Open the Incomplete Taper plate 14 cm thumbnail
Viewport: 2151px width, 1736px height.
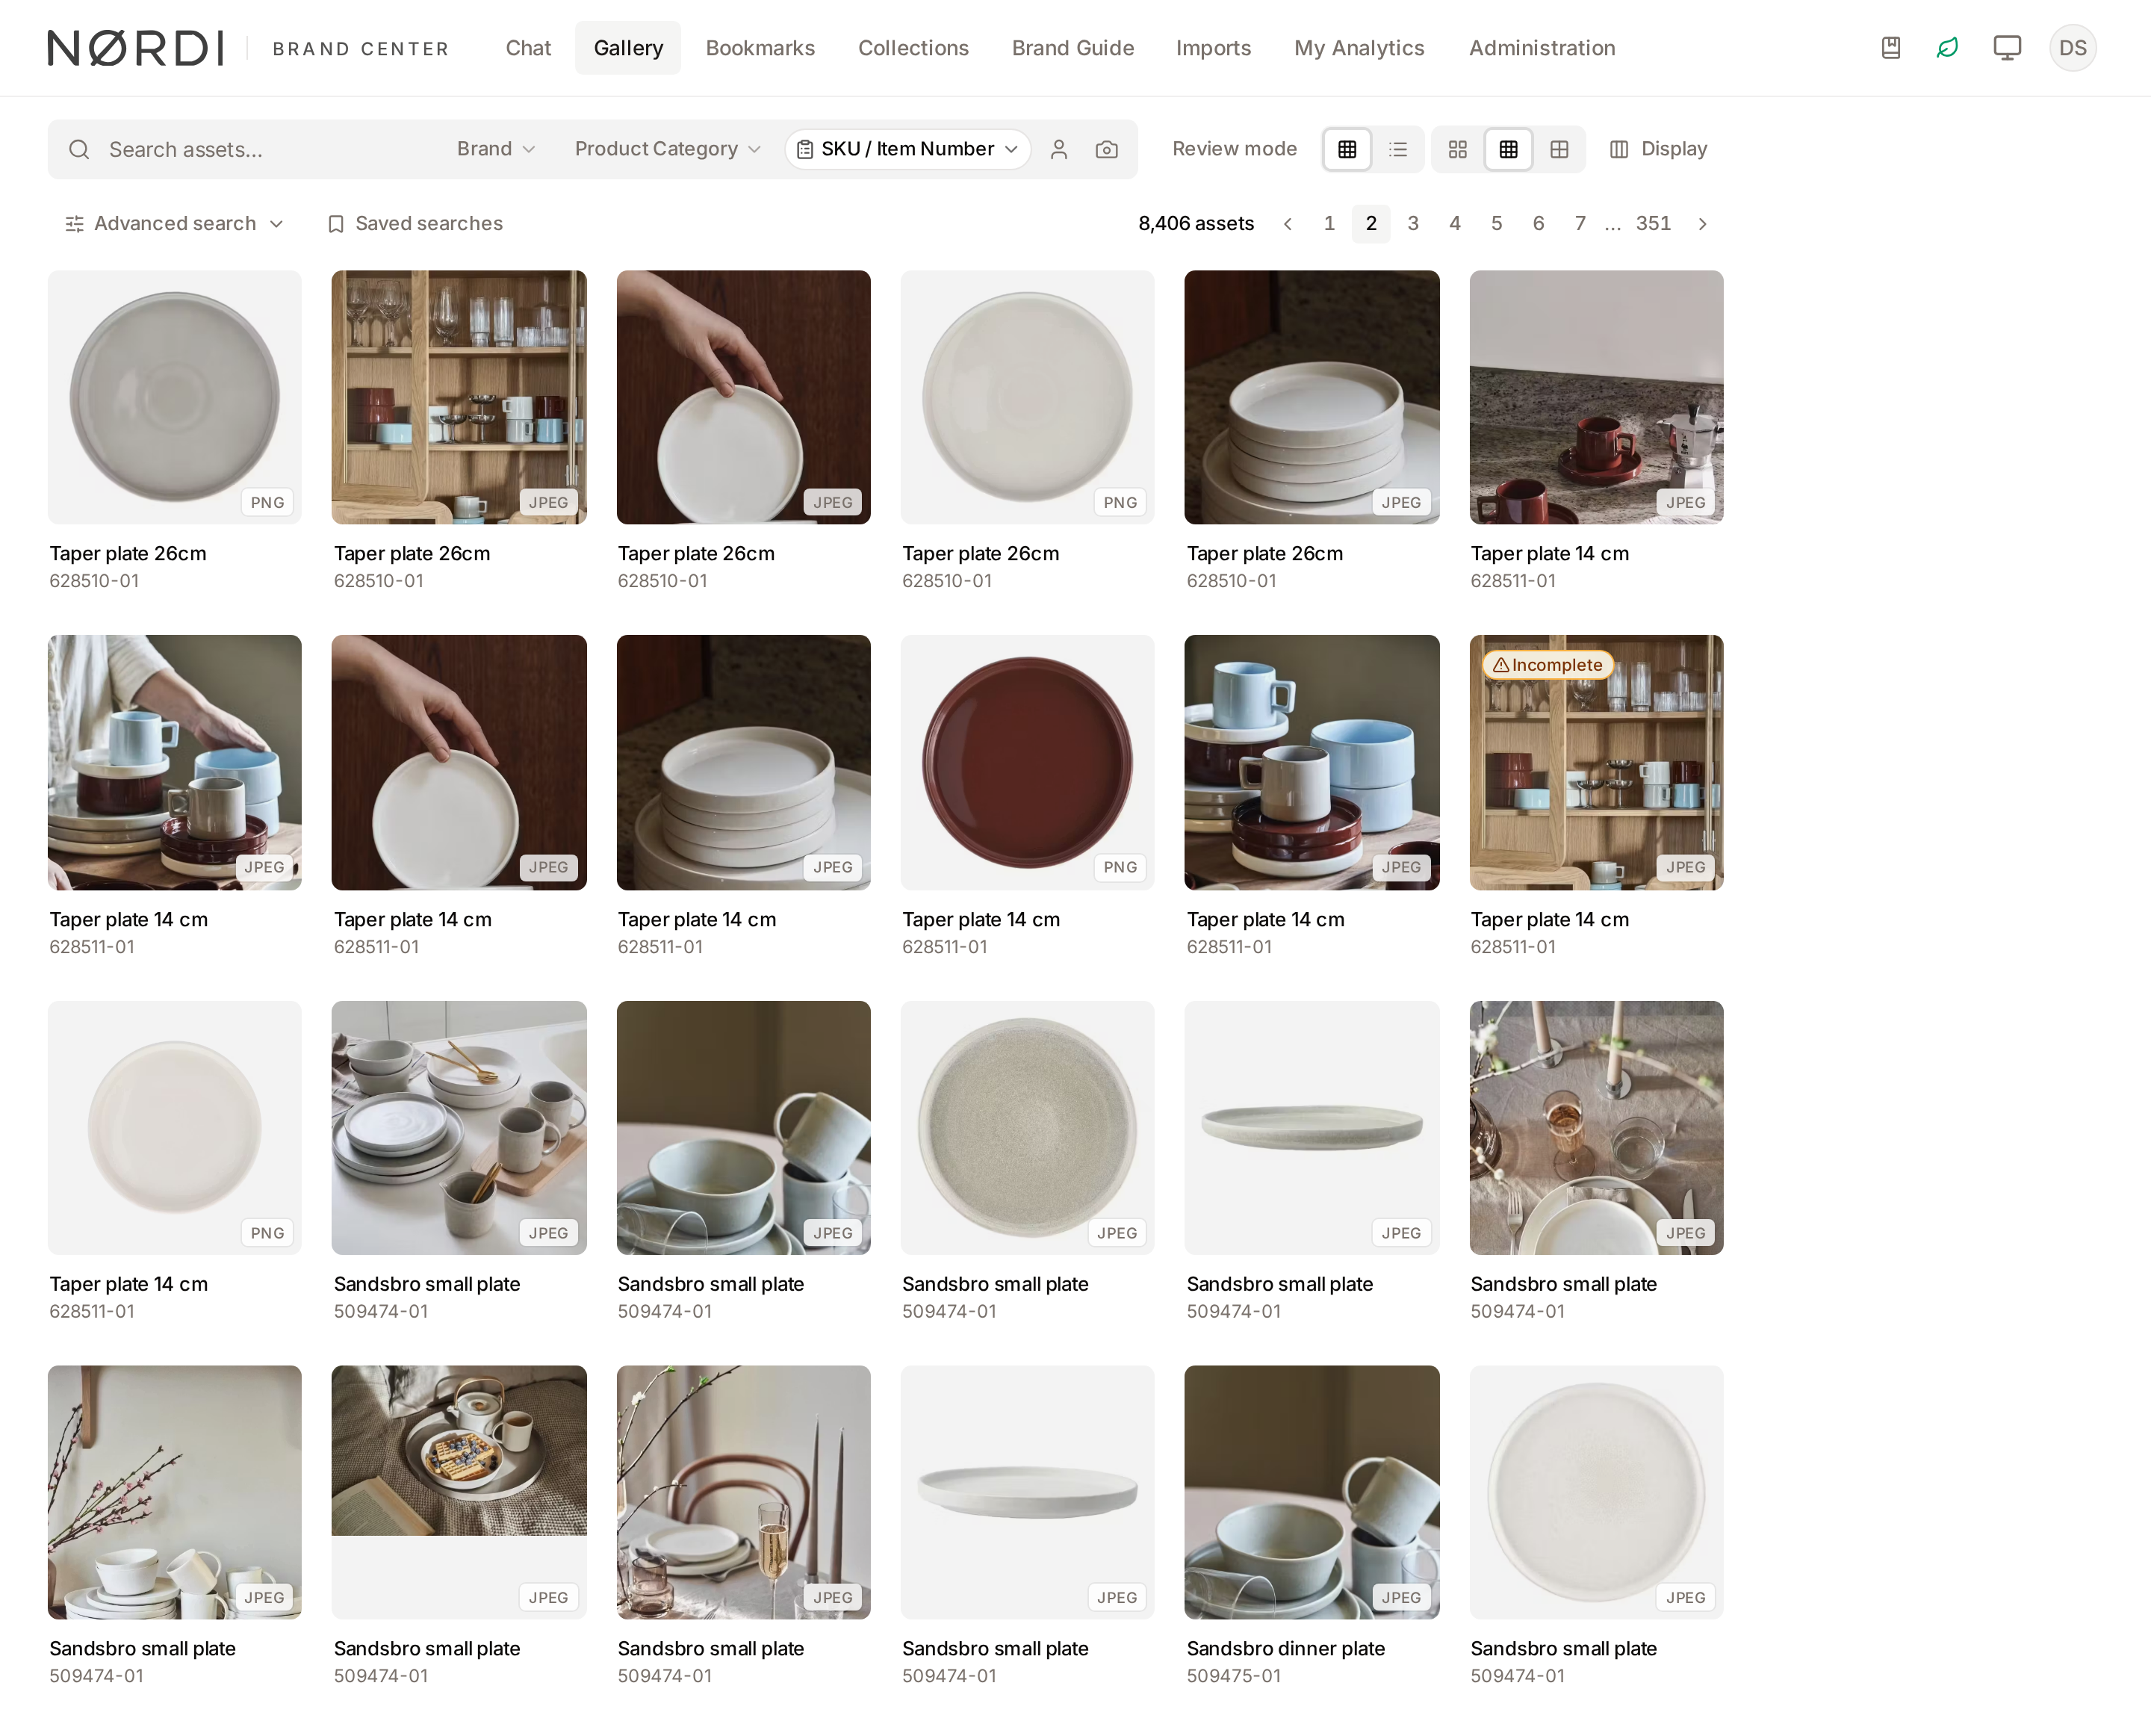tap(1596, 762)
